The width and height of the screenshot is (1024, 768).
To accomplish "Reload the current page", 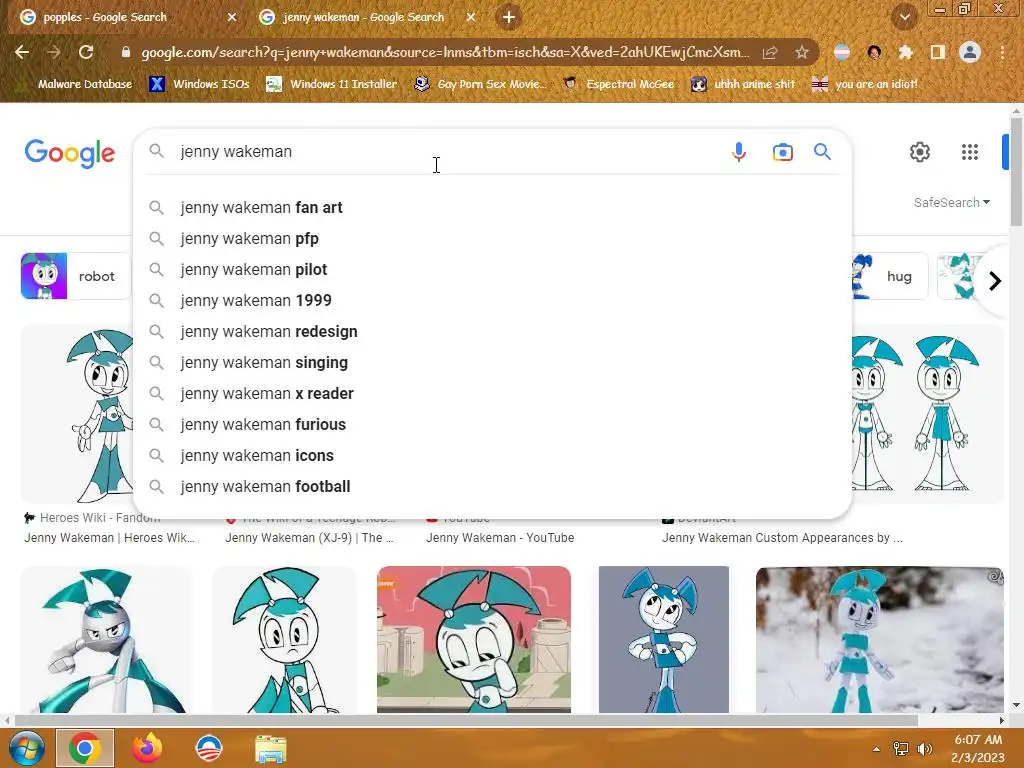I will point(86,52).
